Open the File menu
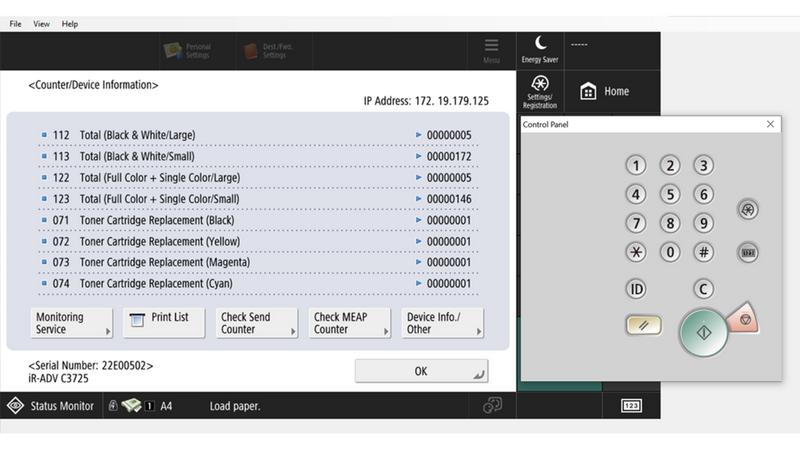 (16, 23)
